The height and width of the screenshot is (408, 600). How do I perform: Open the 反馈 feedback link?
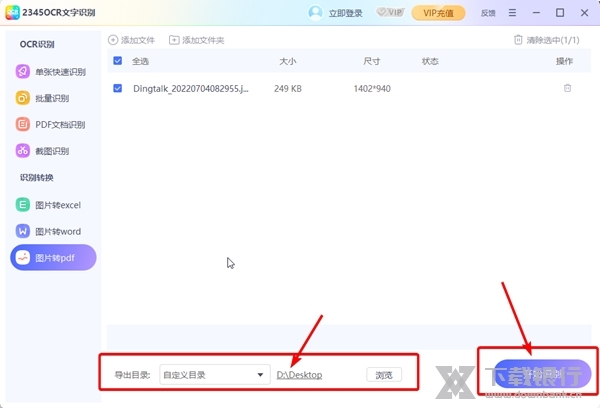point(488,13)
